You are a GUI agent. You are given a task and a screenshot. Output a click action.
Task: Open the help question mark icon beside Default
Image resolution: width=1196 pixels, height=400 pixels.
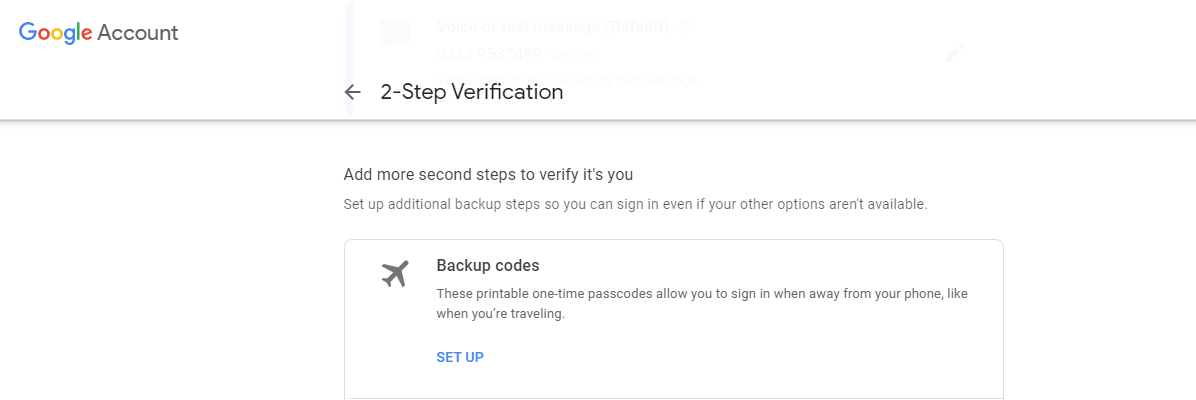coord(686,27)
